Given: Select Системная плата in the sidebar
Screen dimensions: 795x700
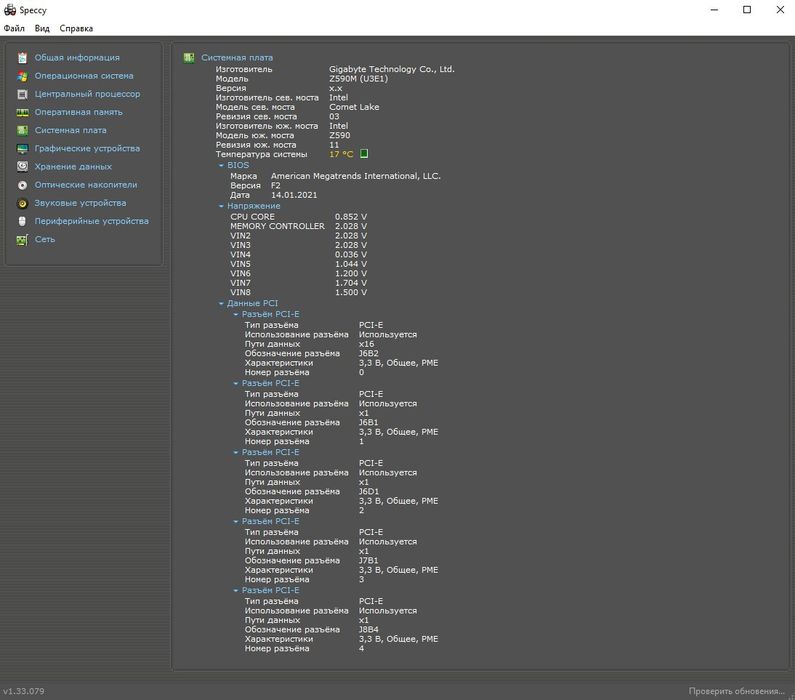Looking at the screenshot, I should [x=70, y=130].
